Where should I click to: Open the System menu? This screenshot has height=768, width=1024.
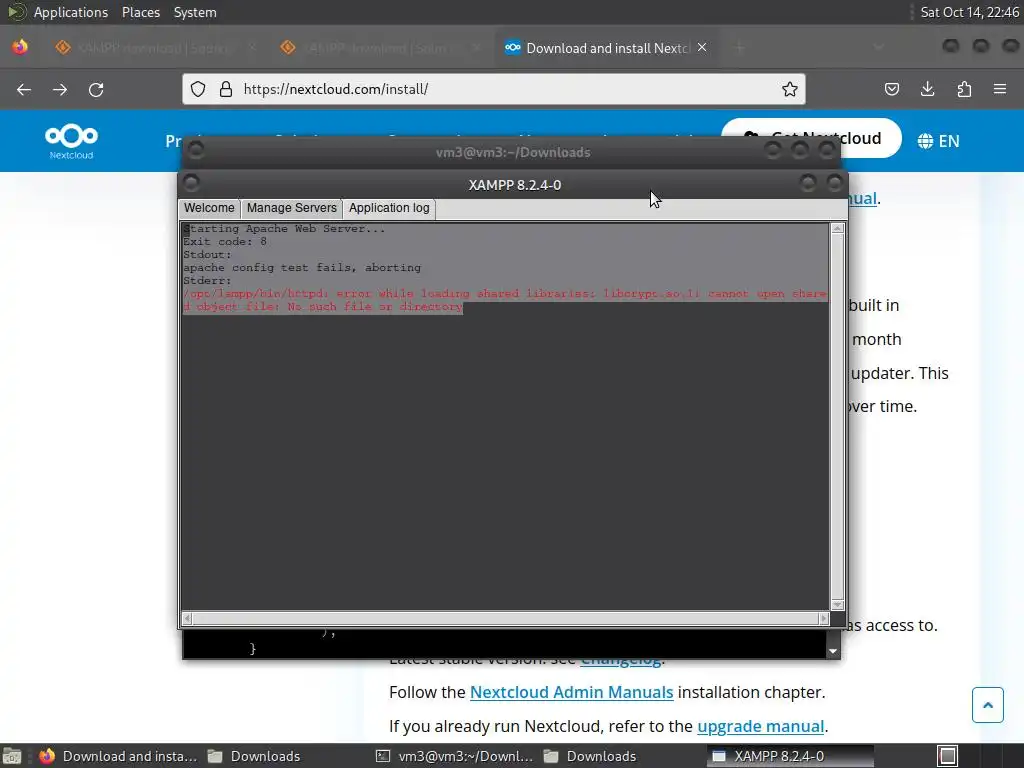195,12
